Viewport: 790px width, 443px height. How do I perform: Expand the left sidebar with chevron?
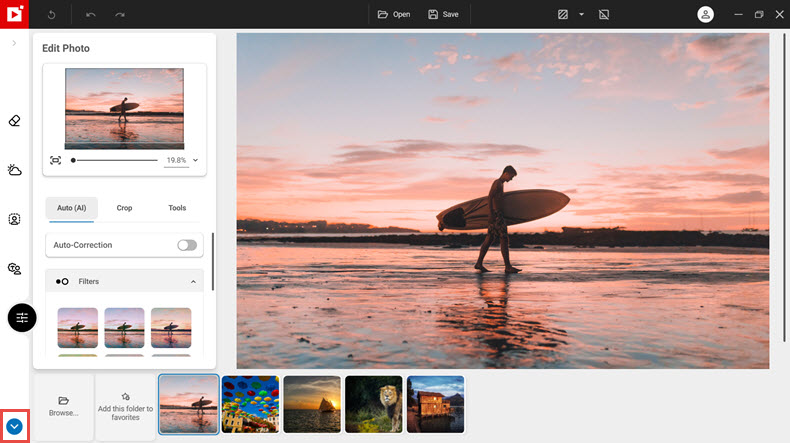tap(14, 43)
